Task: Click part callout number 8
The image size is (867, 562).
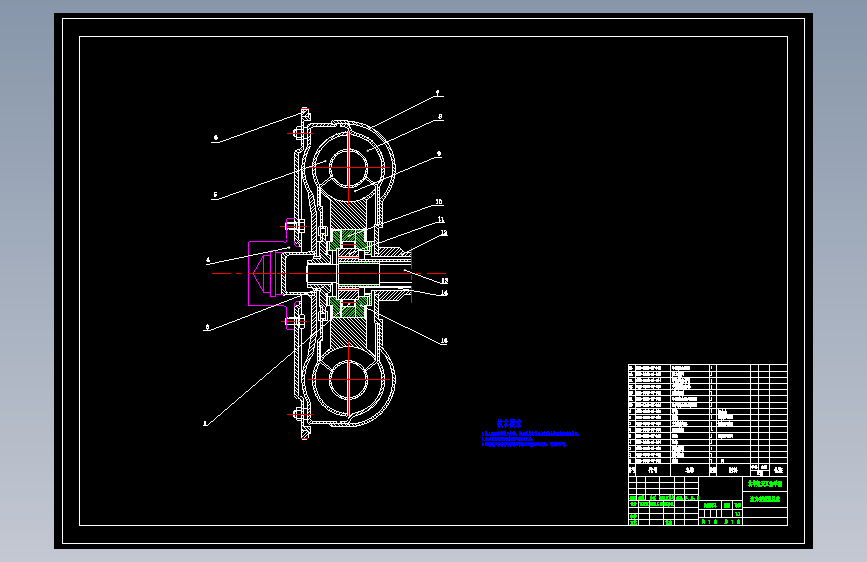Action: pos(440,117)
